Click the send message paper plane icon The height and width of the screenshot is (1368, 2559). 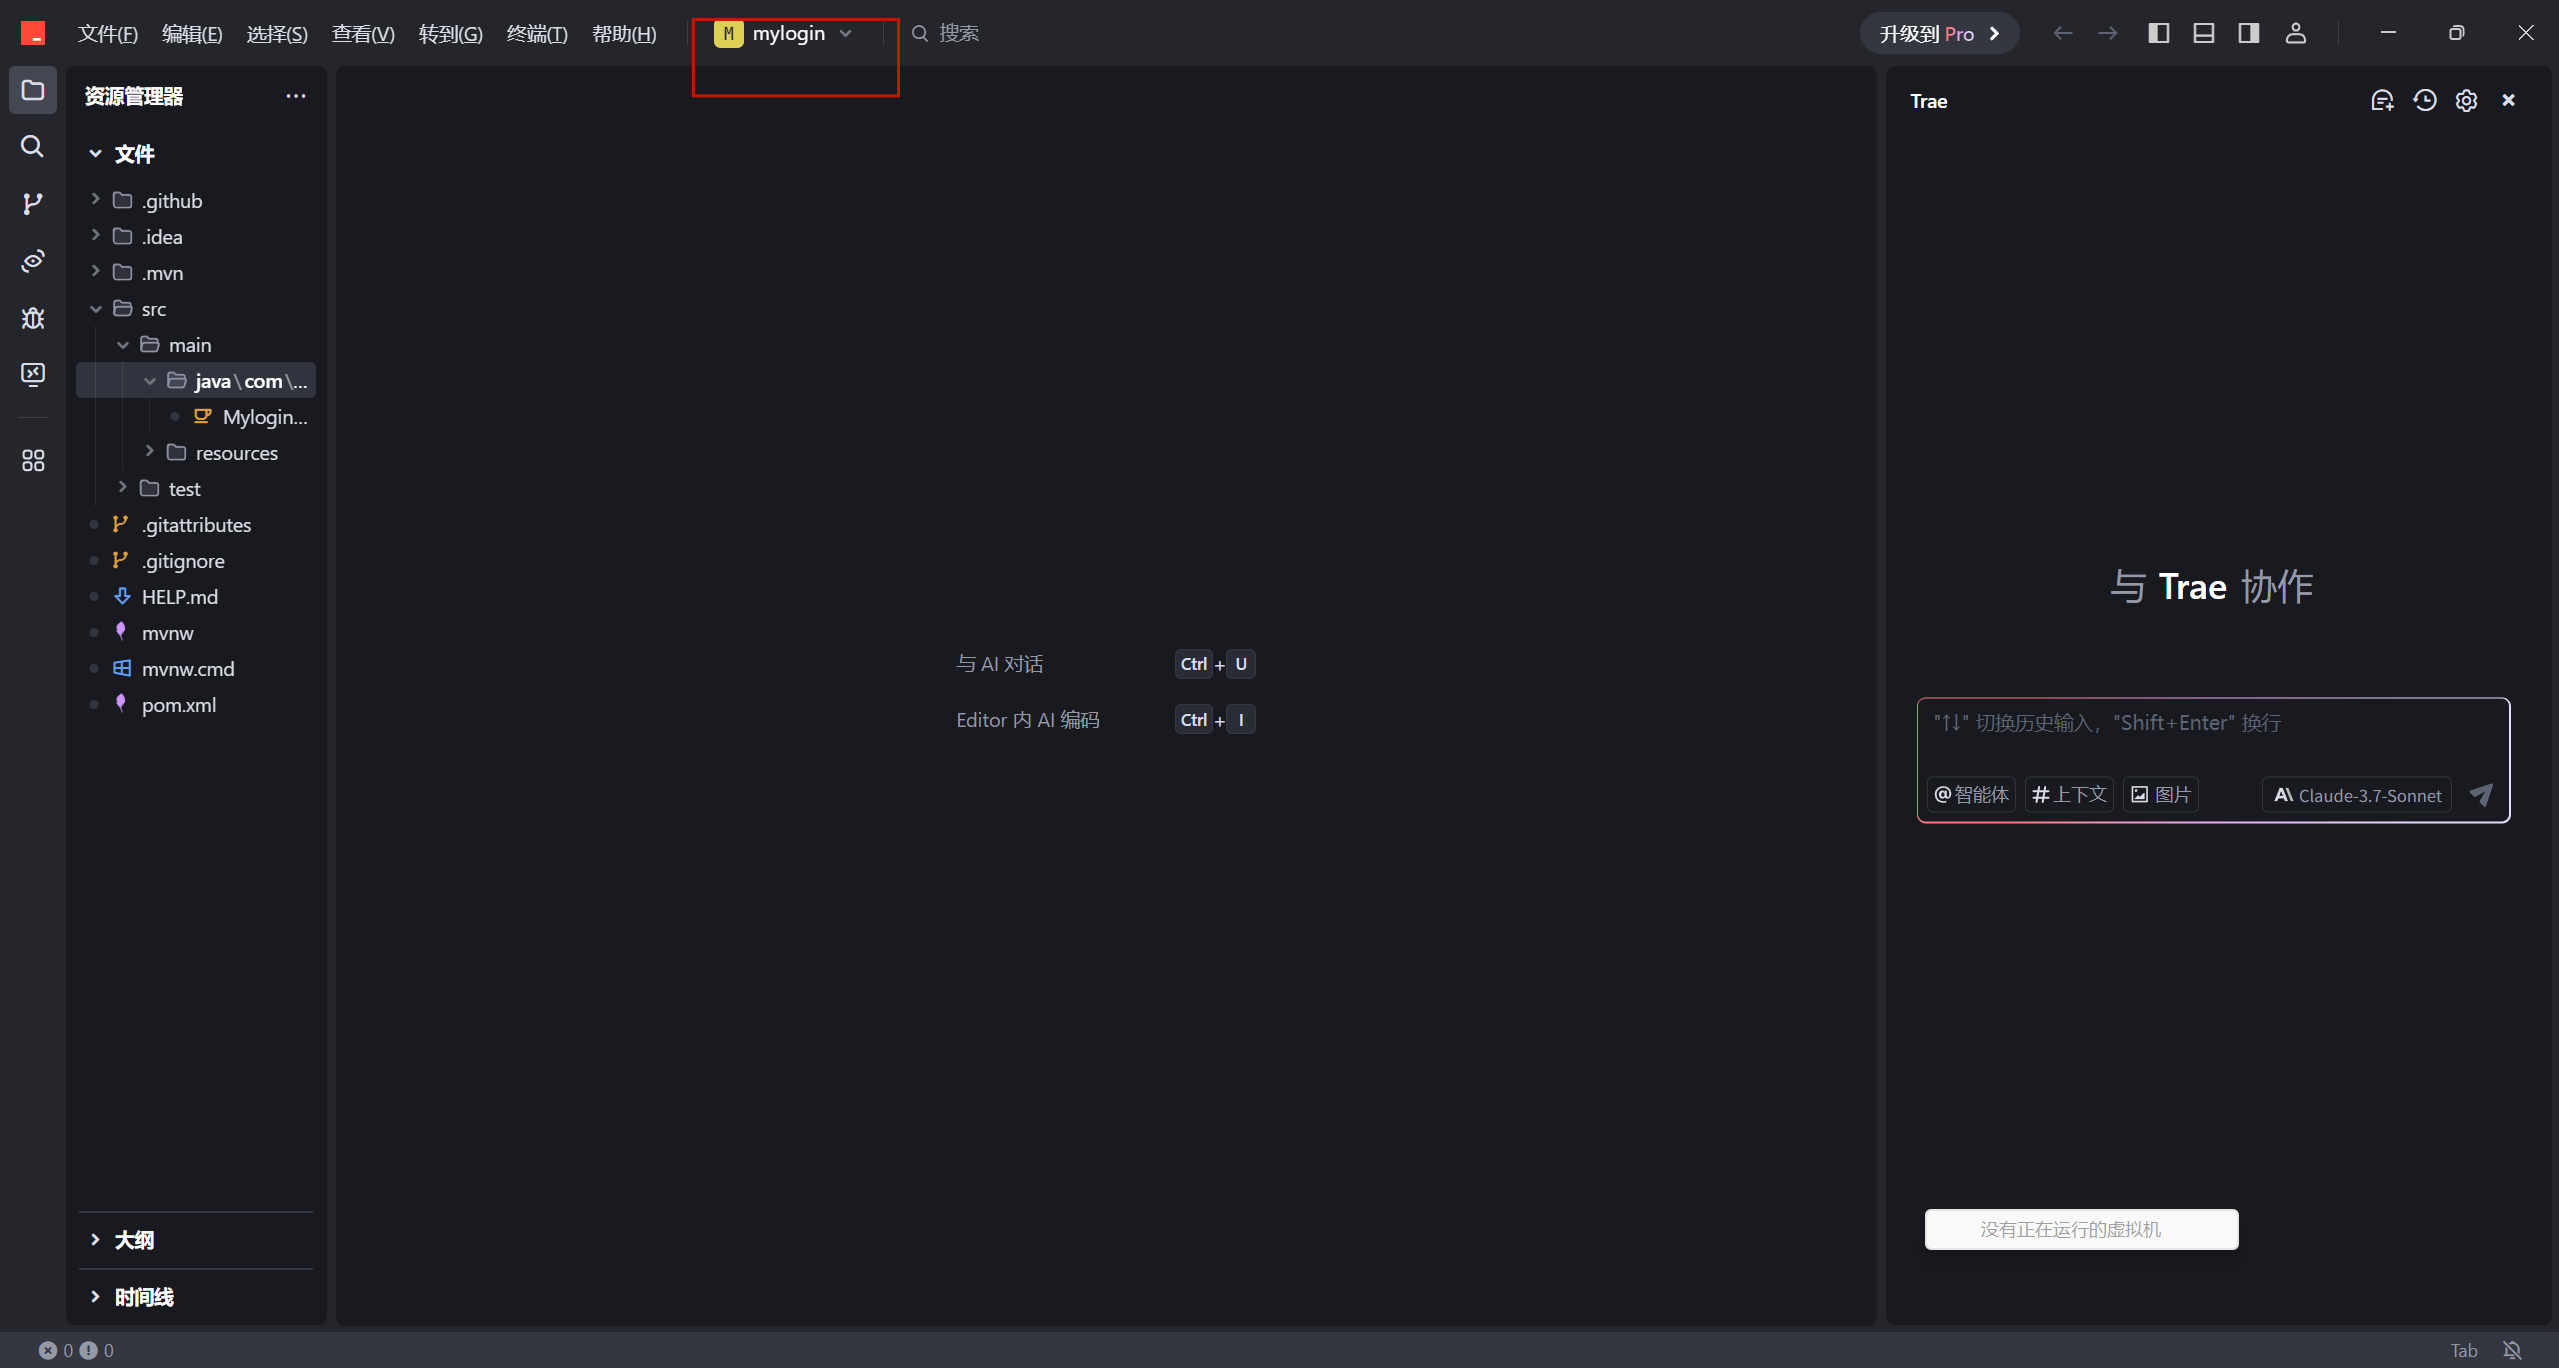2481,795
